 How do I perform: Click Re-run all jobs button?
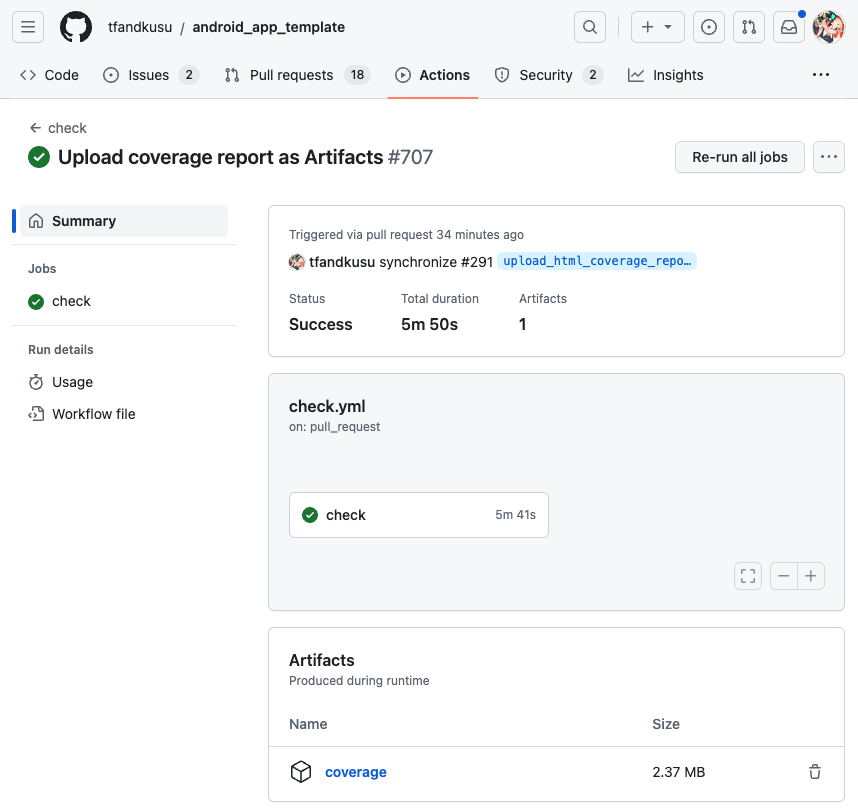740,157
